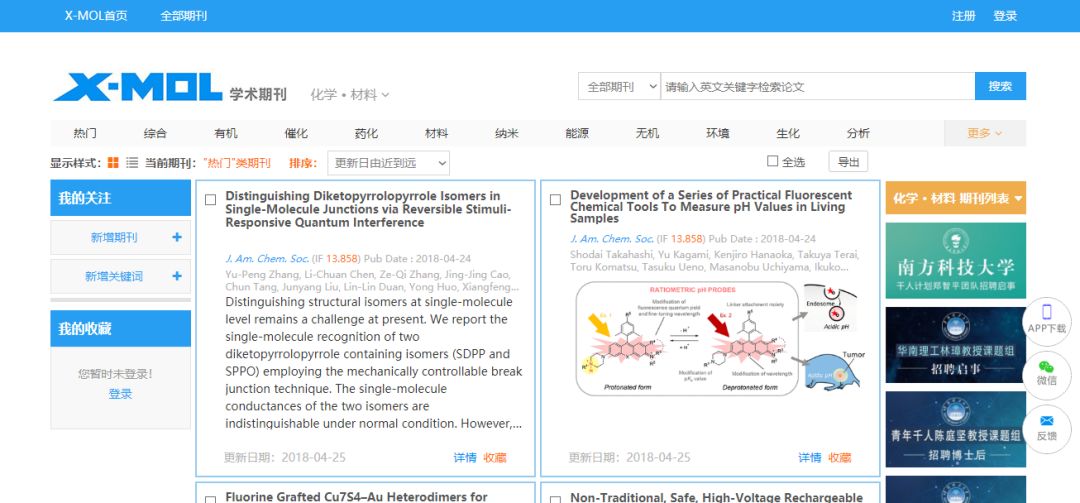
Task: Open the 全部期刊 search scope dropdown
Action: point(619,87)
